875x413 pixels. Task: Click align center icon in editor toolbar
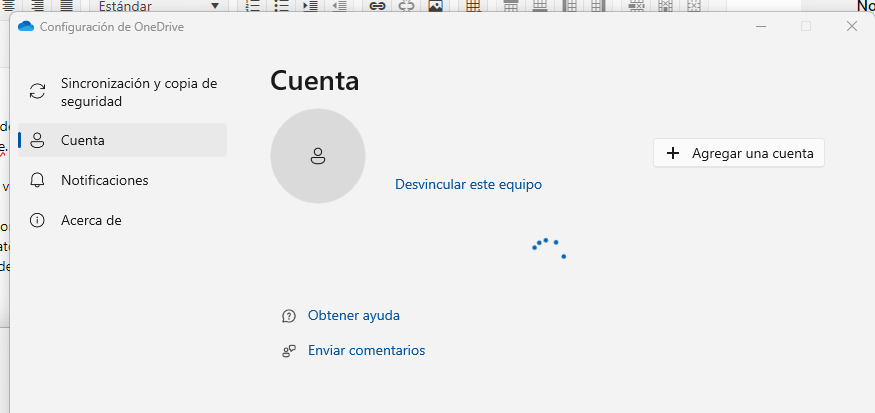(x=9, y=6)
